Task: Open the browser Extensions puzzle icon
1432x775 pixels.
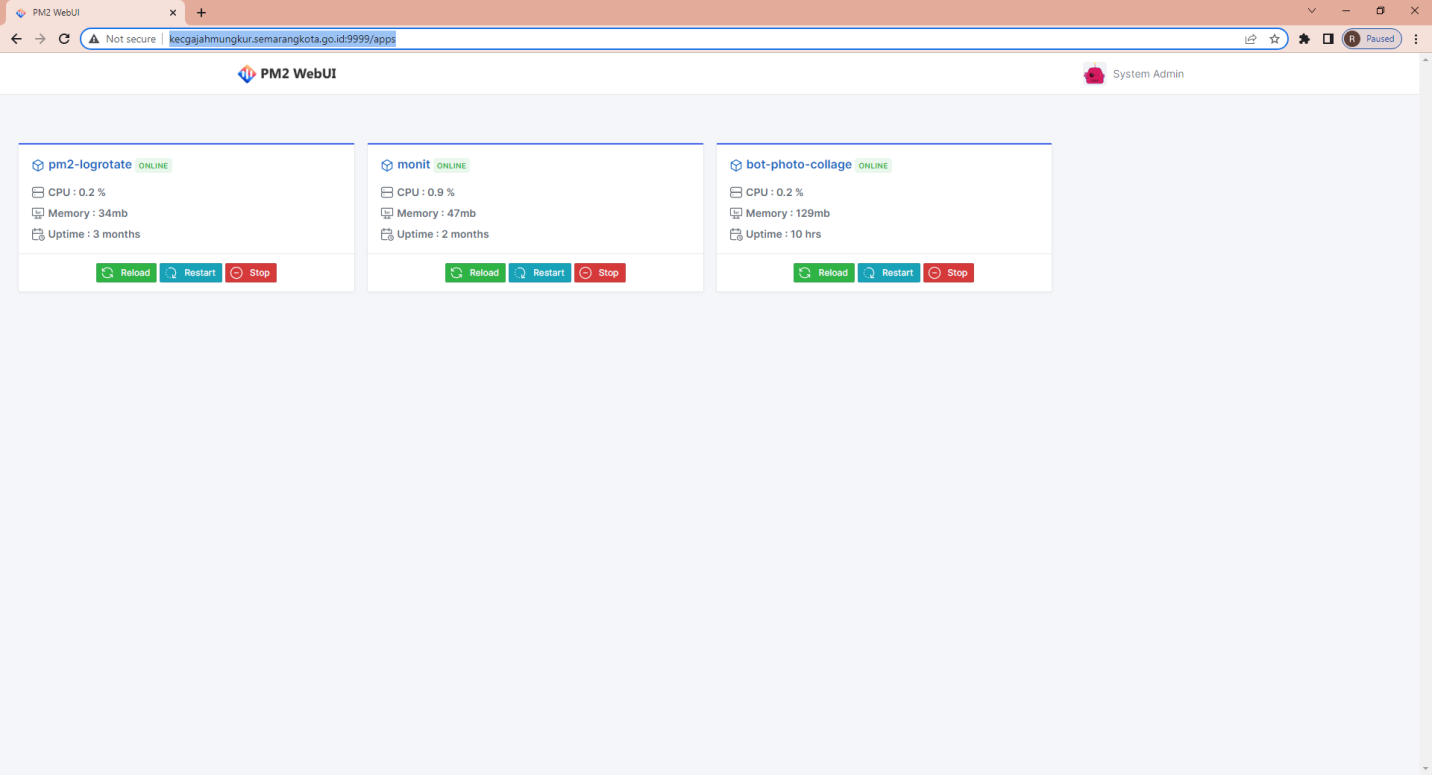Action: pos(1304,39)
